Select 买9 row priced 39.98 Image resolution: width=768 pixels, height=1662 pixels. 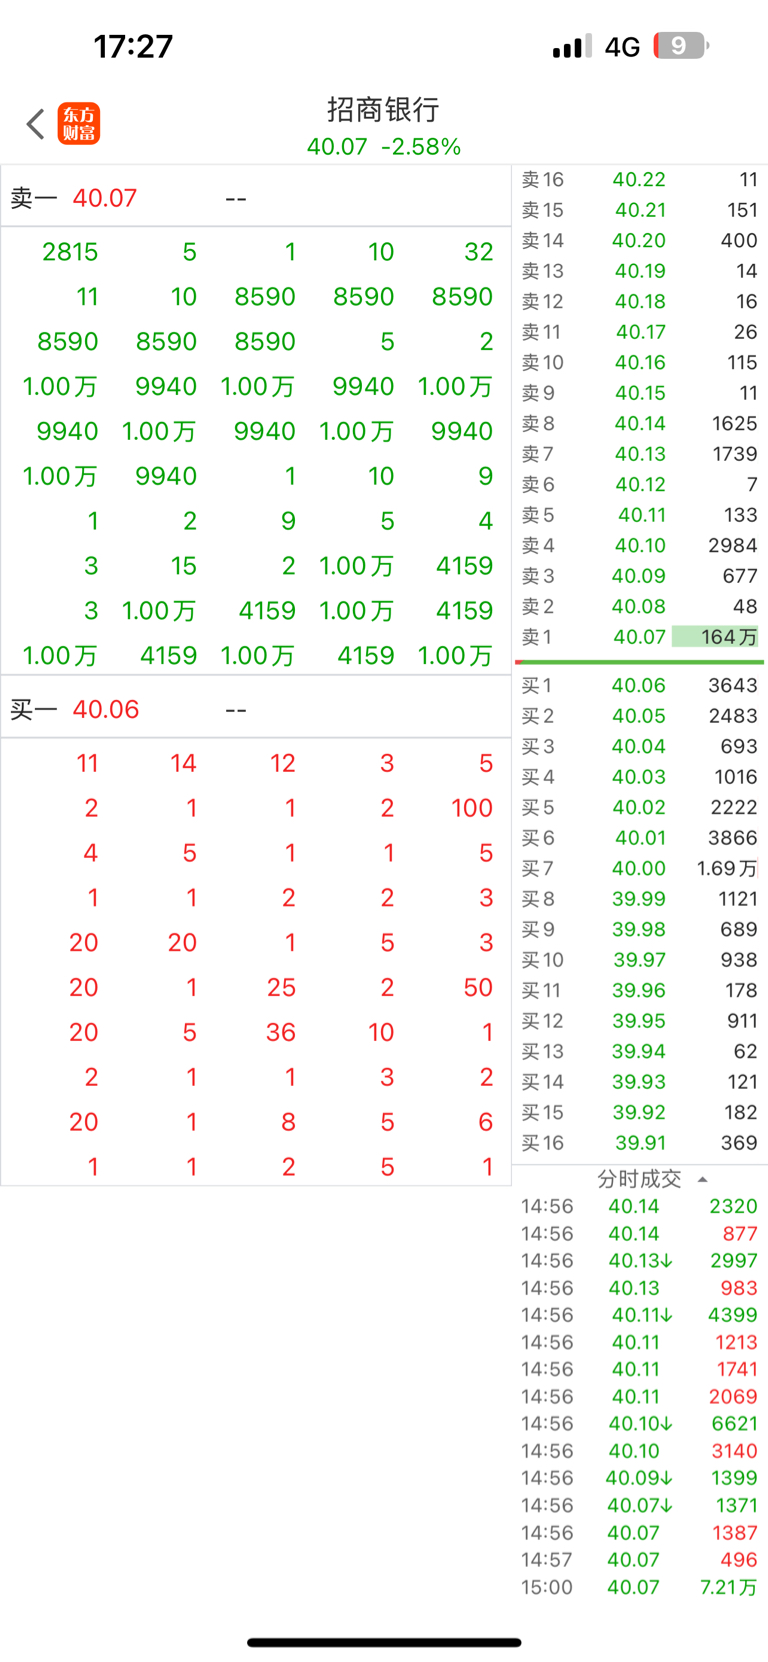tap(640, 930)
